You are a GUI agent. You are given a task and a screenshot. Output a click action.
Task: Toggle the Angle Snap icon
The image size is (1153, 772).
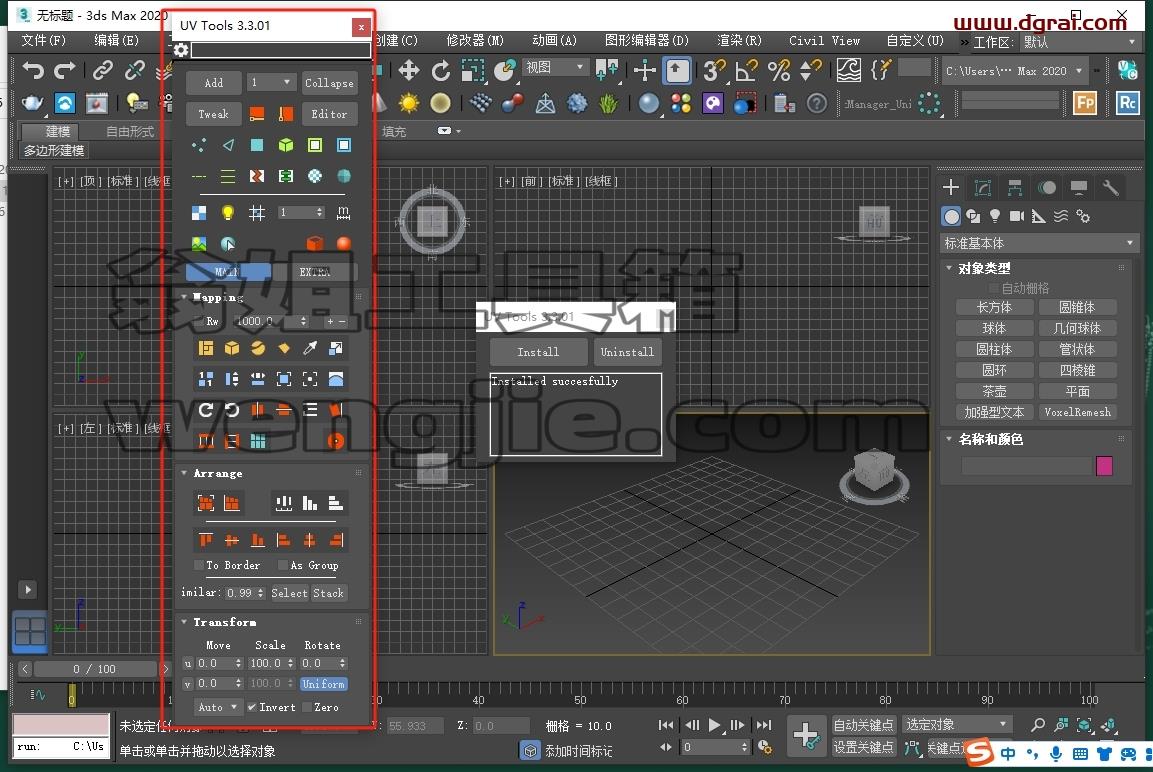(746, 71)
